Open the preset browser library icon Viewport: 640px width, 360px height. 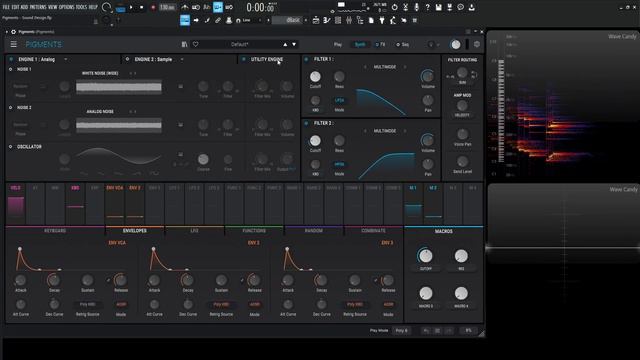(184, 44)
